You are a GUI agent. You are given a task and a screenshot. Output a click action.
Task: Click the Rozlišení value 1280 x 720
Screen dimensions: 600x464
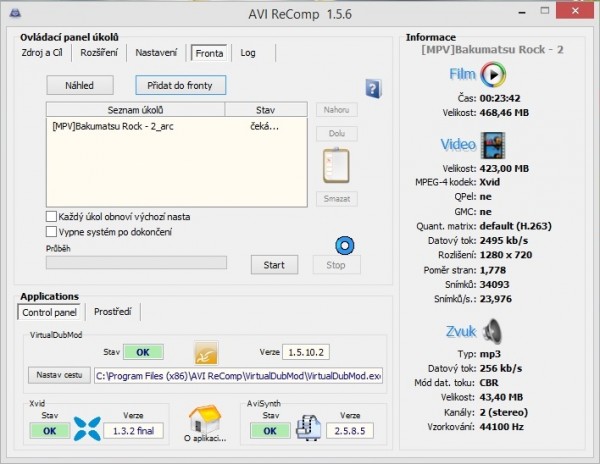tap(506, 255)
